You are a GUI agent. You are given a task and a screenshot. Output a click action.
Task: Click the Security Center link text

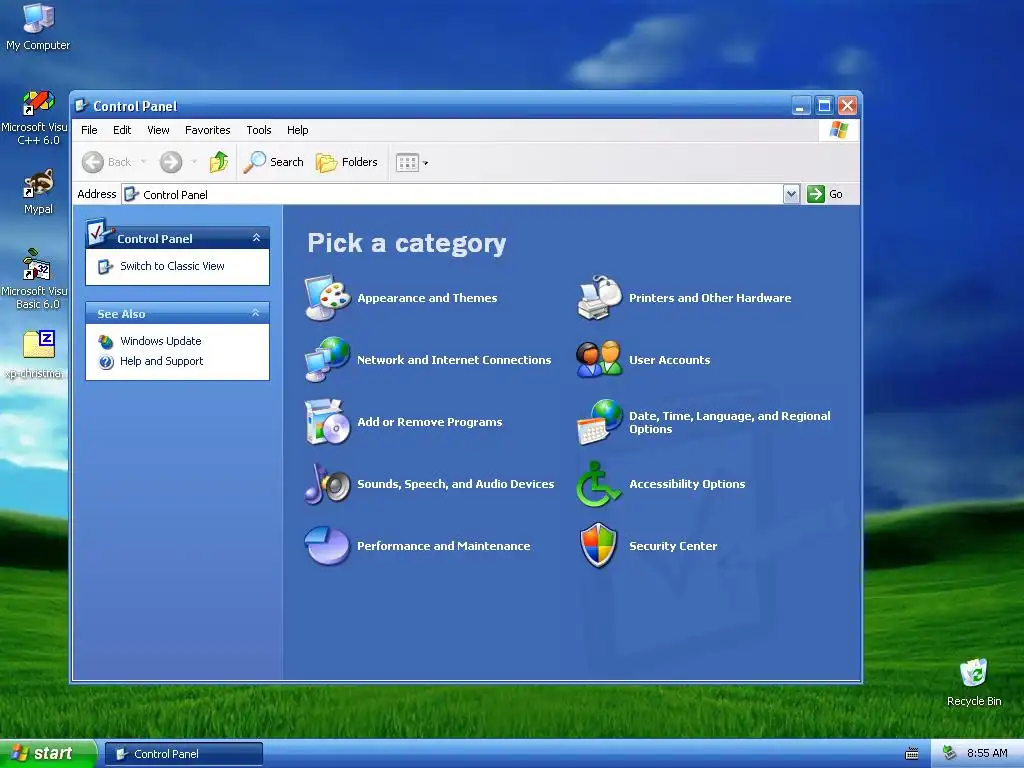(673, 546)
